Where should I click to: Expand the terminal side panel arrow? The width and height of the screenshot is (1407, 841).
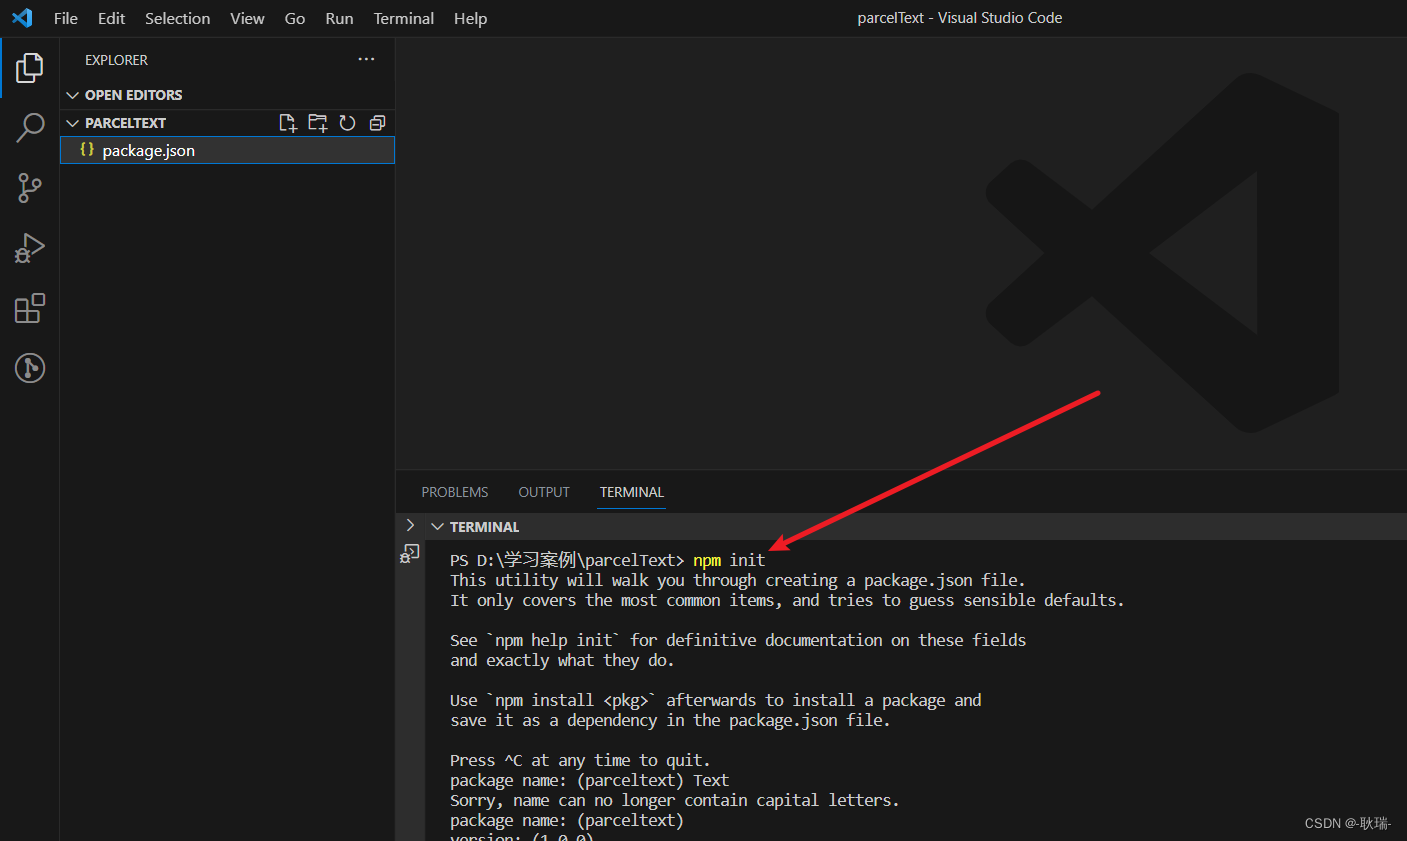410,525
